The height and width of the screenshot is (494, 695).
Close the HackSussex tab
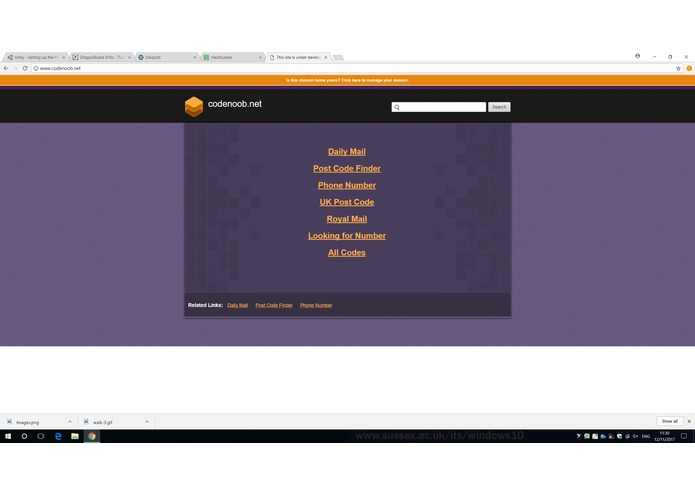[260, 58]
